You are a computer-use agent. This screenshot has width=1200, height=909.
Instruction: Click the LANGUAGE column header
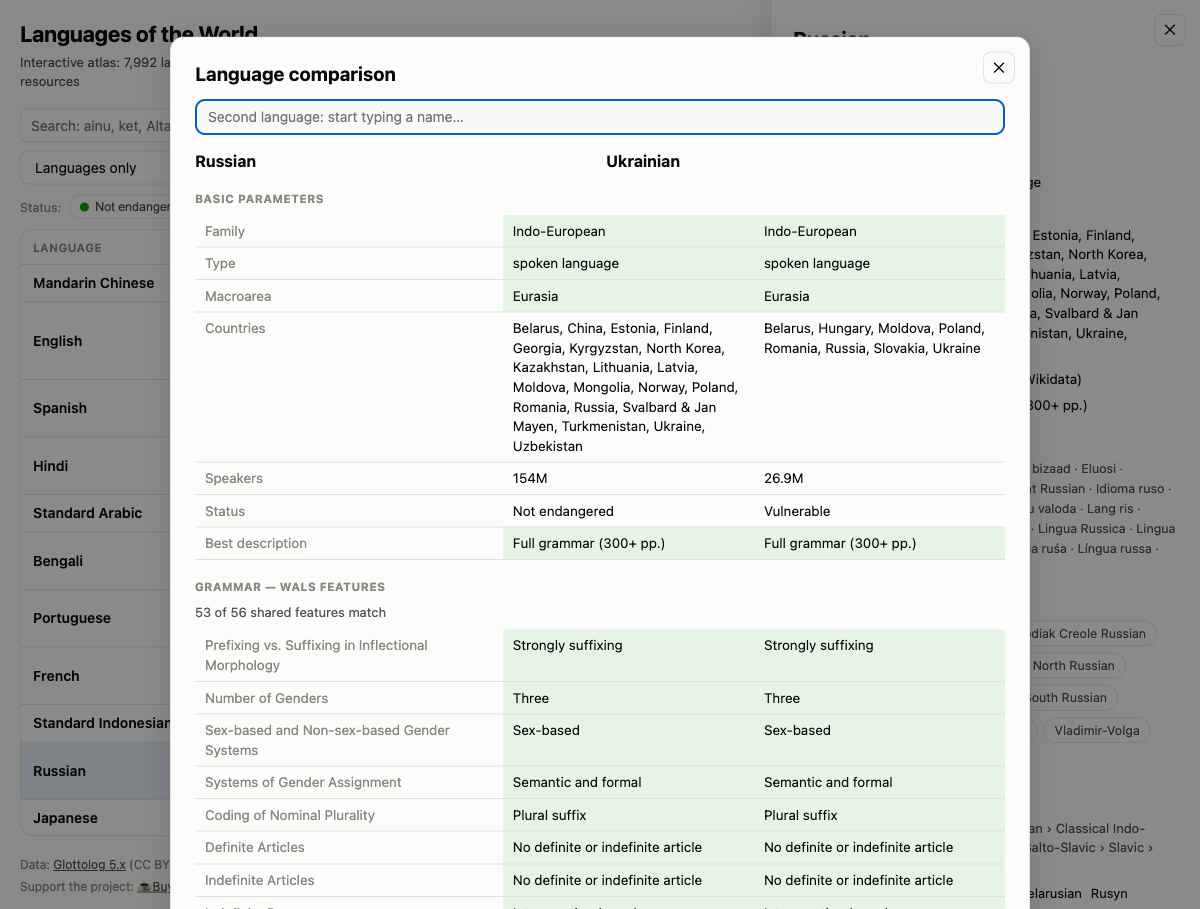[x=67, y=248]
